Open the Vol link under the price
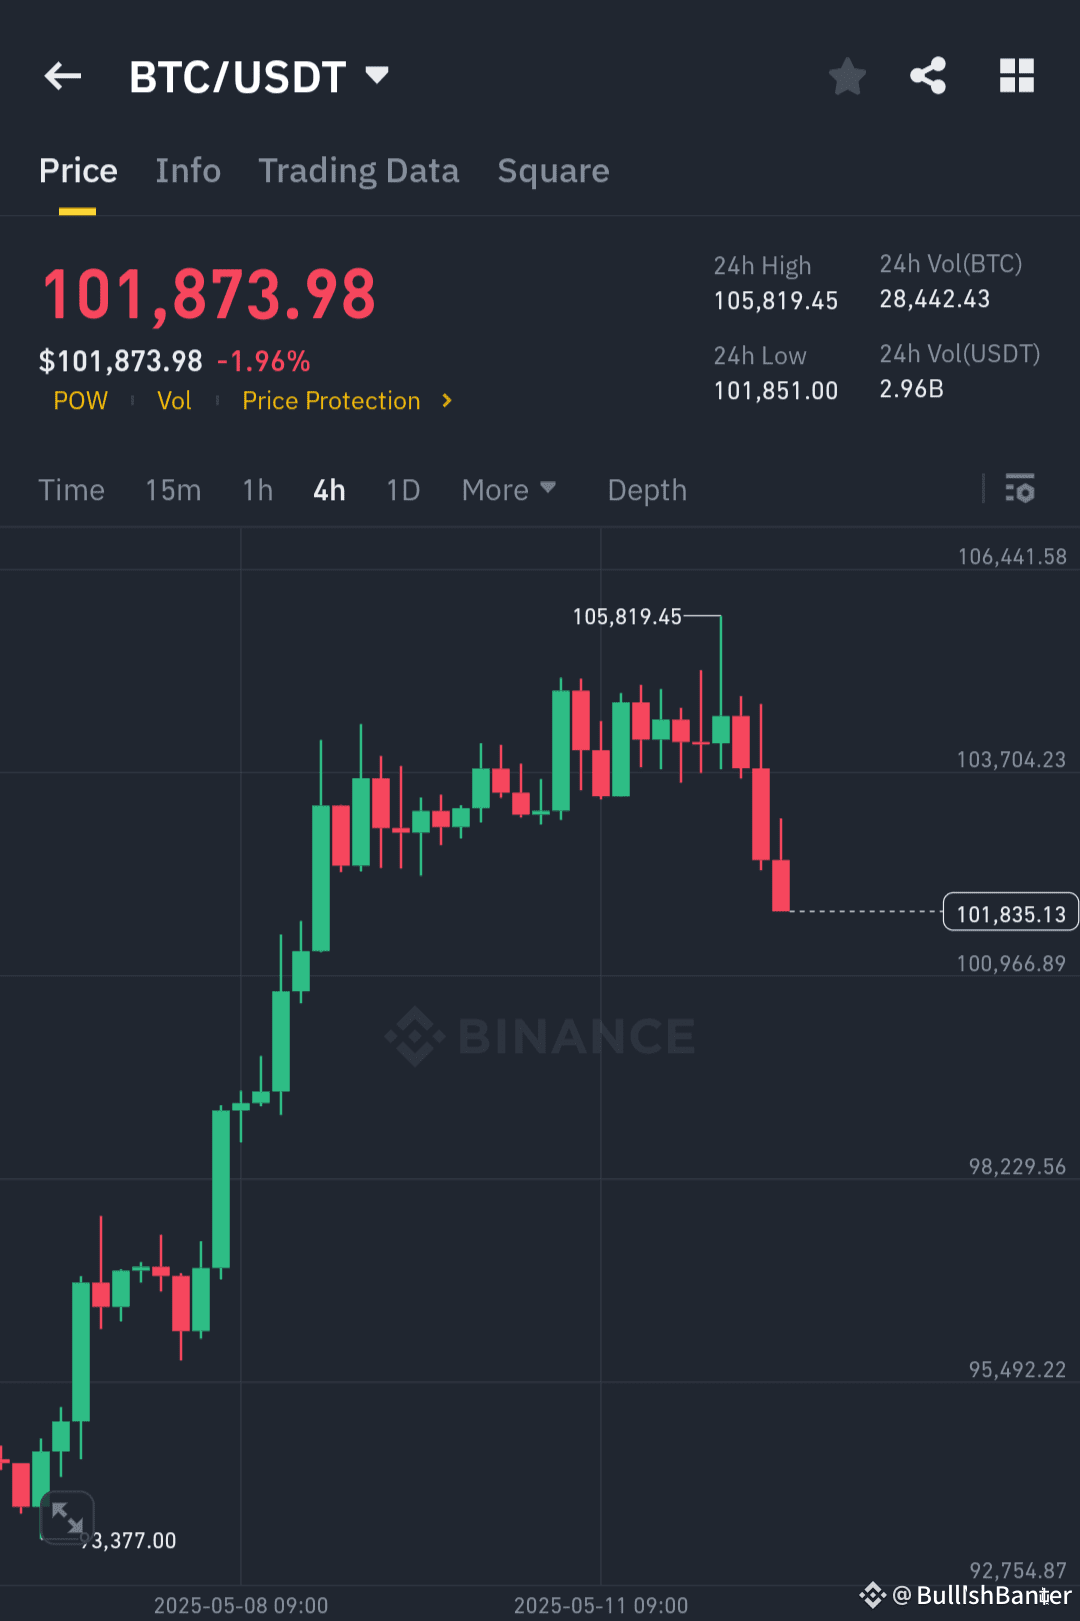This screenshot has width=1080, height=1621. click(174, 400)
